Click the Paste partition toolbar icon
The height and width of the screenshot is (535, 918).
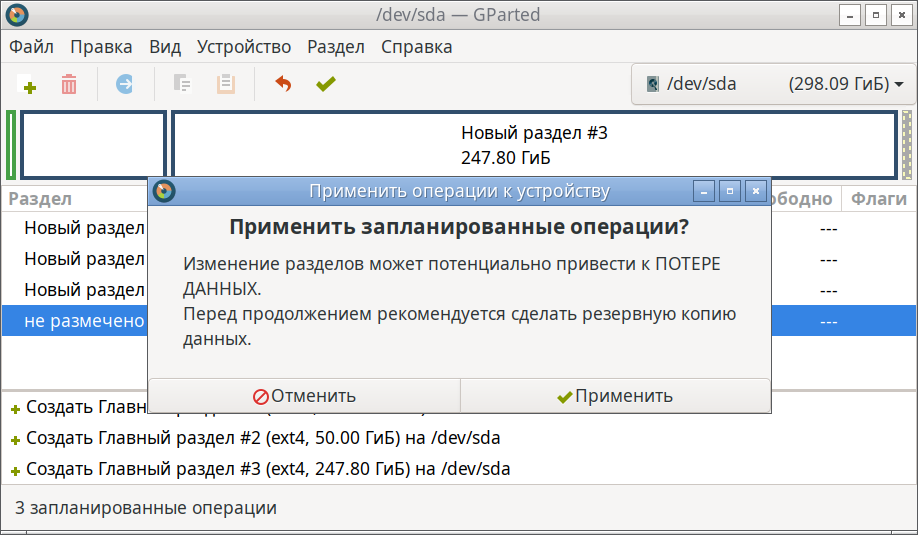point(226,84)
